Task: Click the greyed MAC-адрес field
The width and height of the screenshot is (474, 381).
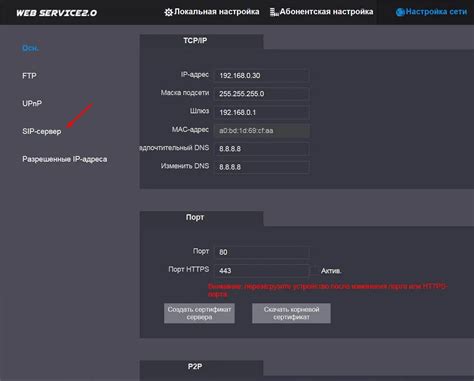Action: 261,131
